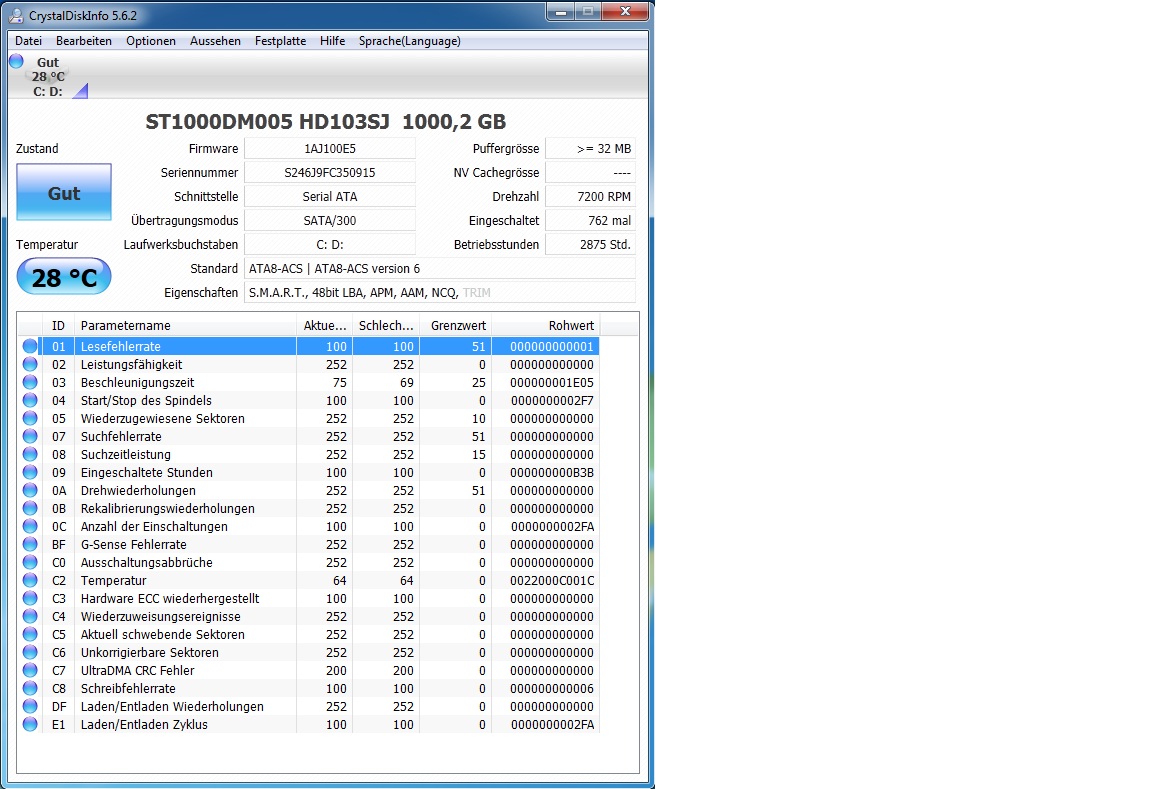Screen dimensions: 1152x789
Task: Select the Lesefehlerrate parameter name
Action: pyautogui.click(x=120, y=347)
